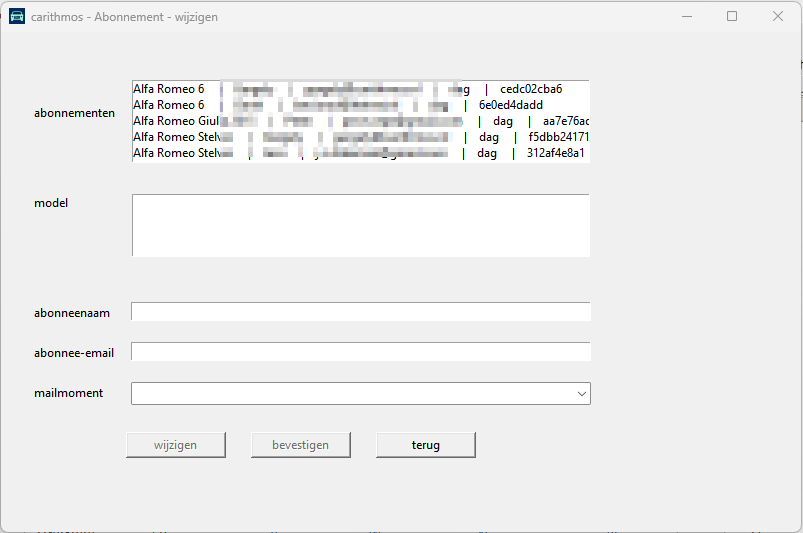Go back with the terug button
803x533 pixels.
(425, 445)
